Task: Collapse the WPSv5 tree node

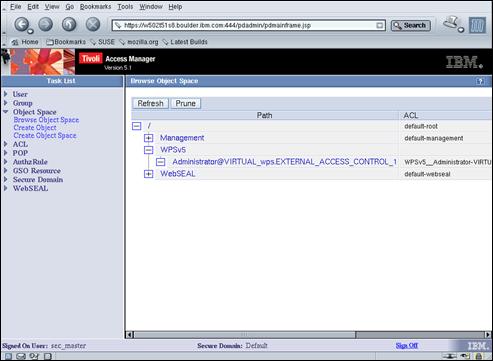Action: pos(149,150)
